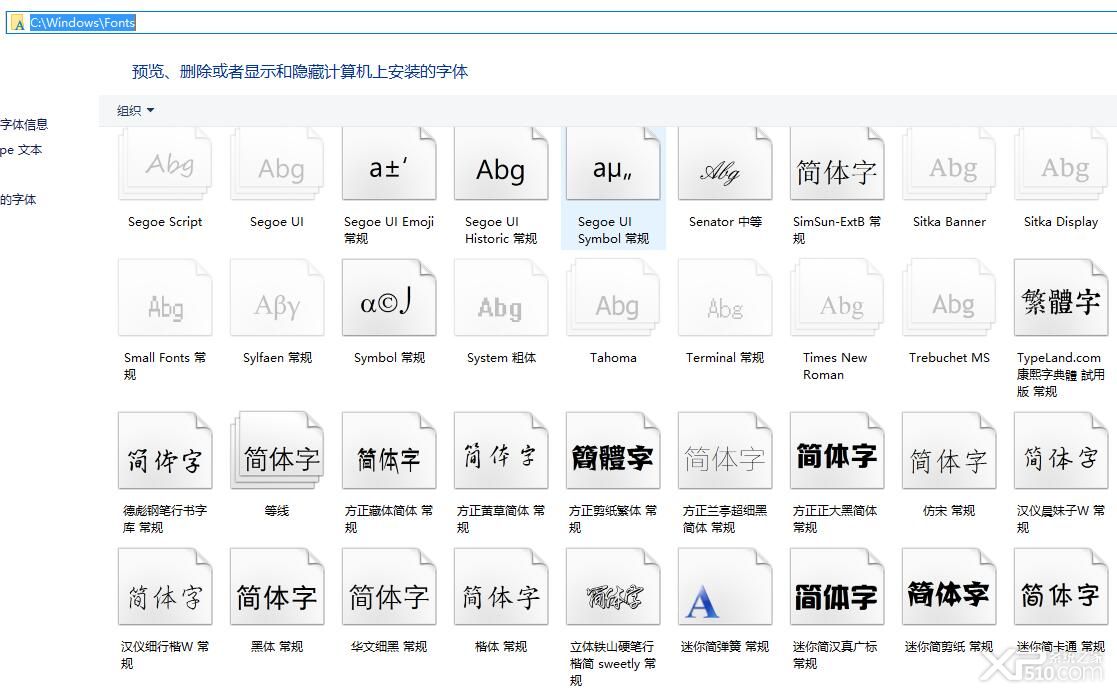Screen dimensions: 1117x695
Task: Open the Tahoma font preview
Action: point(612,297)
